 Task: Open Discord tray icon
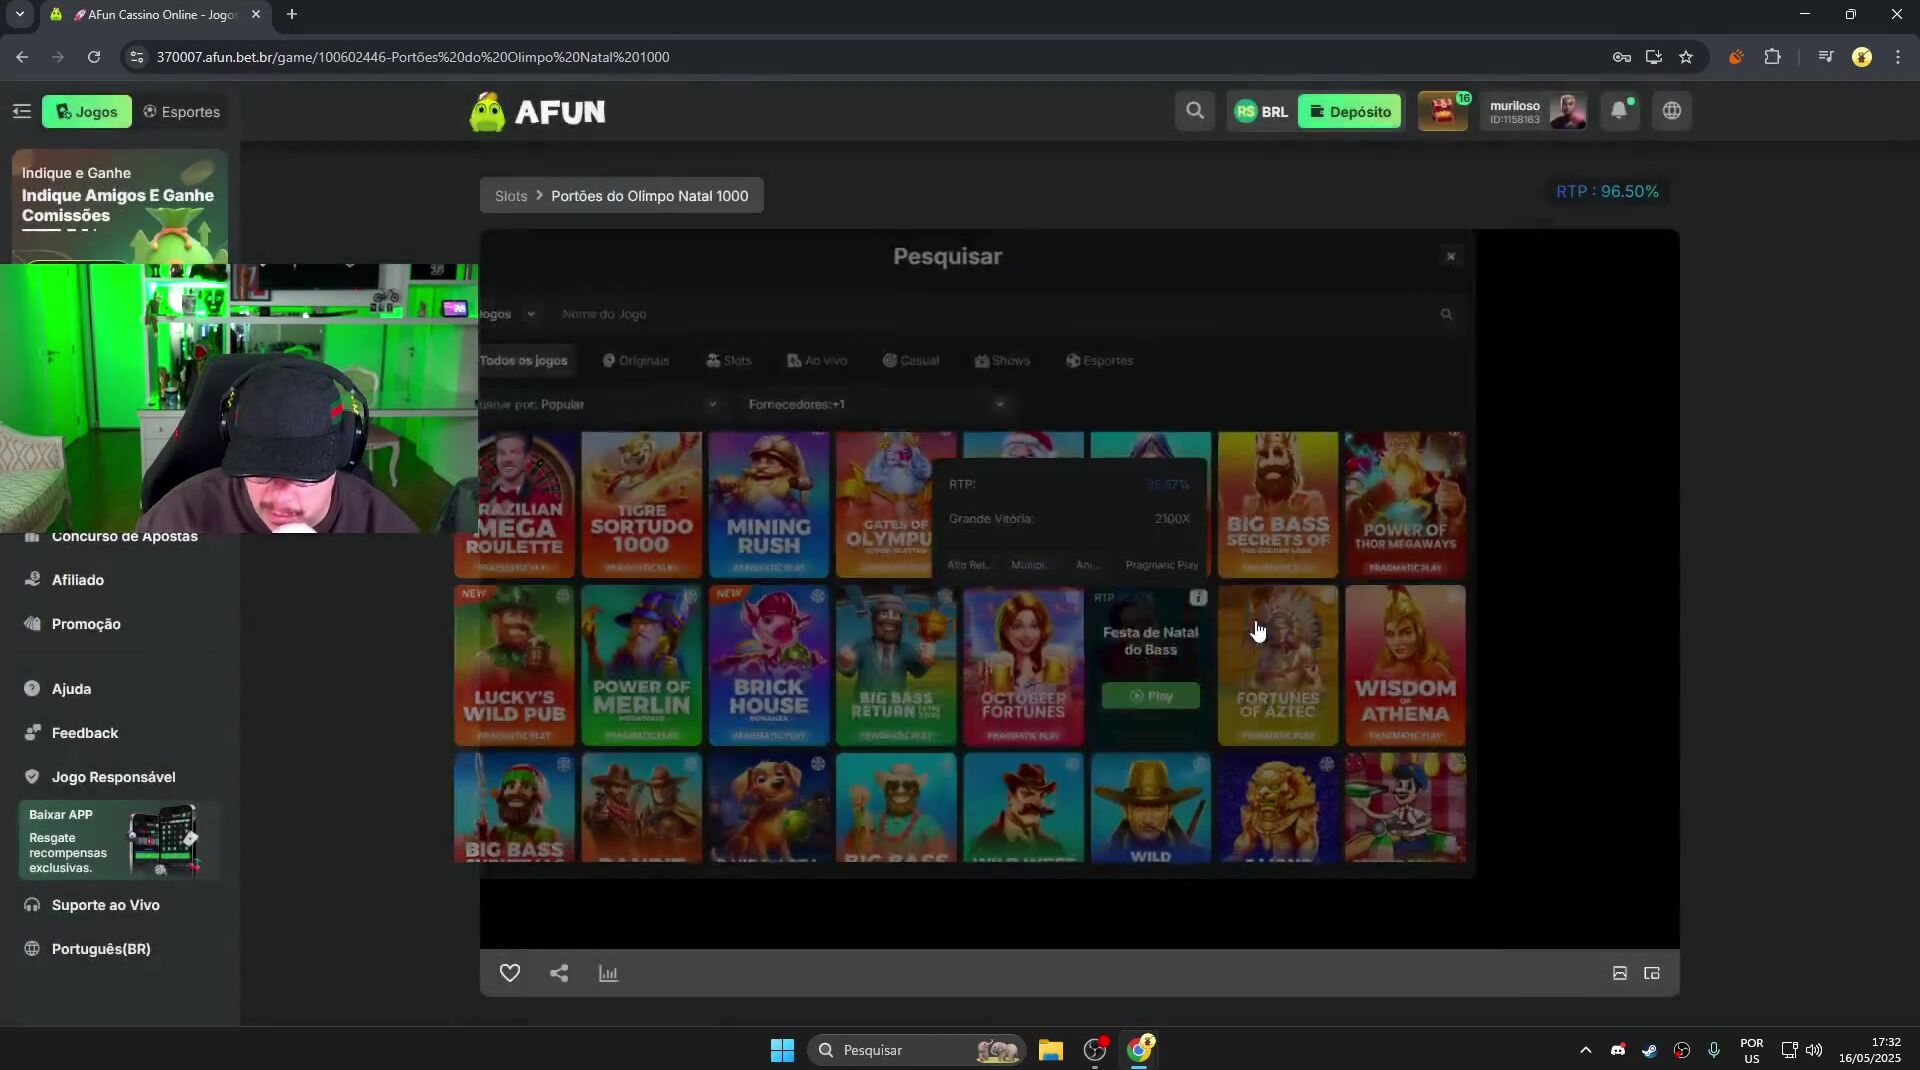1618,1050
